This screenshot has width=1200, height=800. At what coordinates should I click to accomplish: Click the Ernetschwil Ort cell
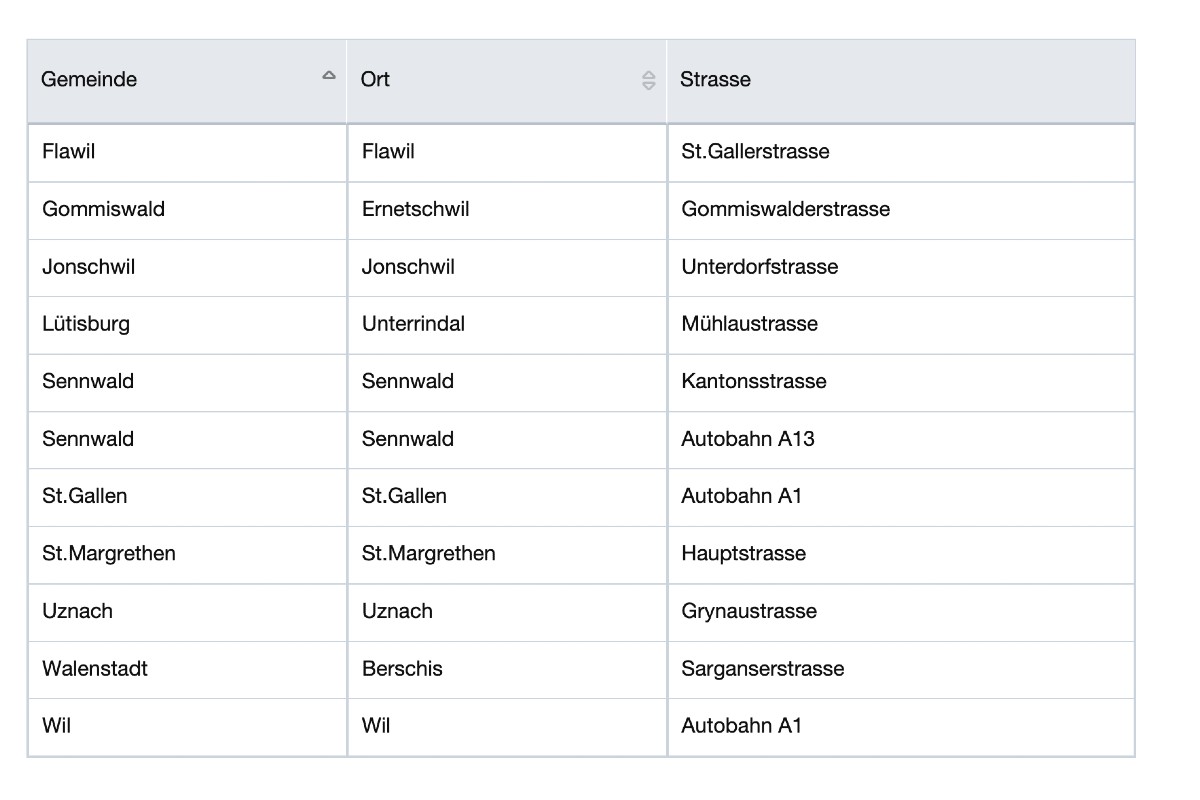(415, 209)
